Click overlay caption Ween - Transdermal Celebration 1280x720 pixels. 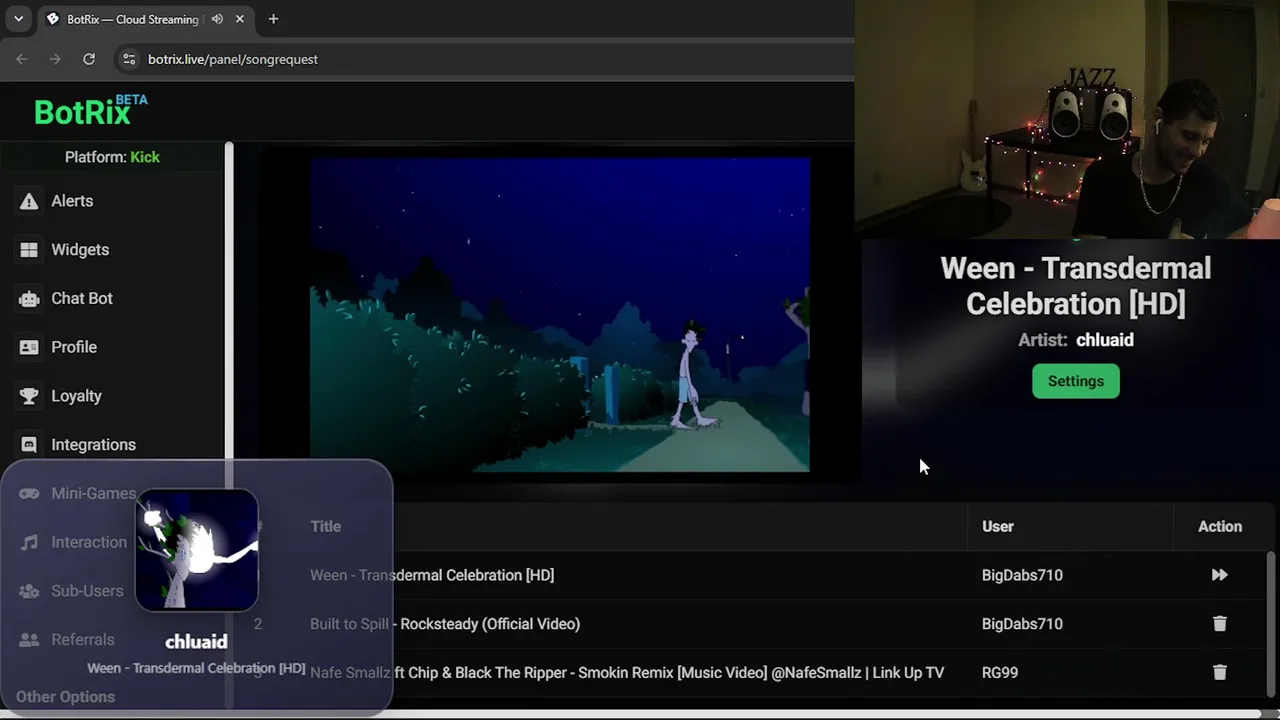point(196,668)
